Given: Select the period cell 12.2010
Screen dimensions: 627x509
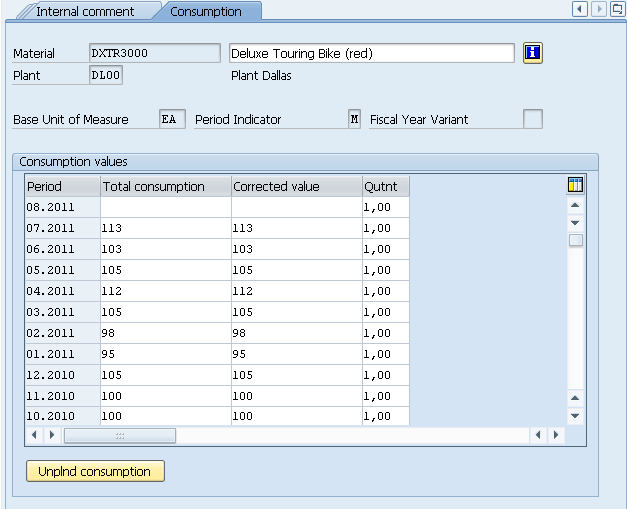Looking at the screenshot, I should click(x=62, y=375).
